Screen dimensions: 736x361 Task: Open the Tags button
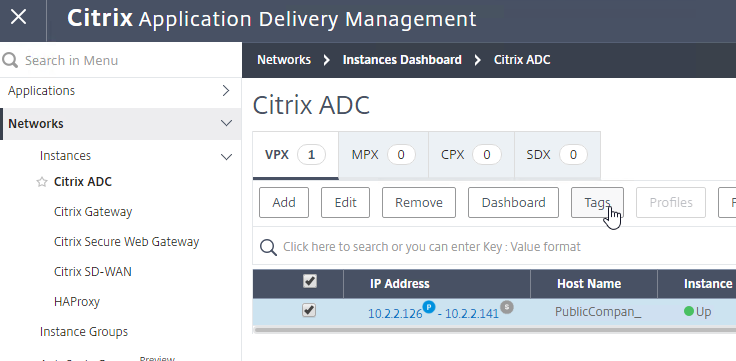pos(597,202)
